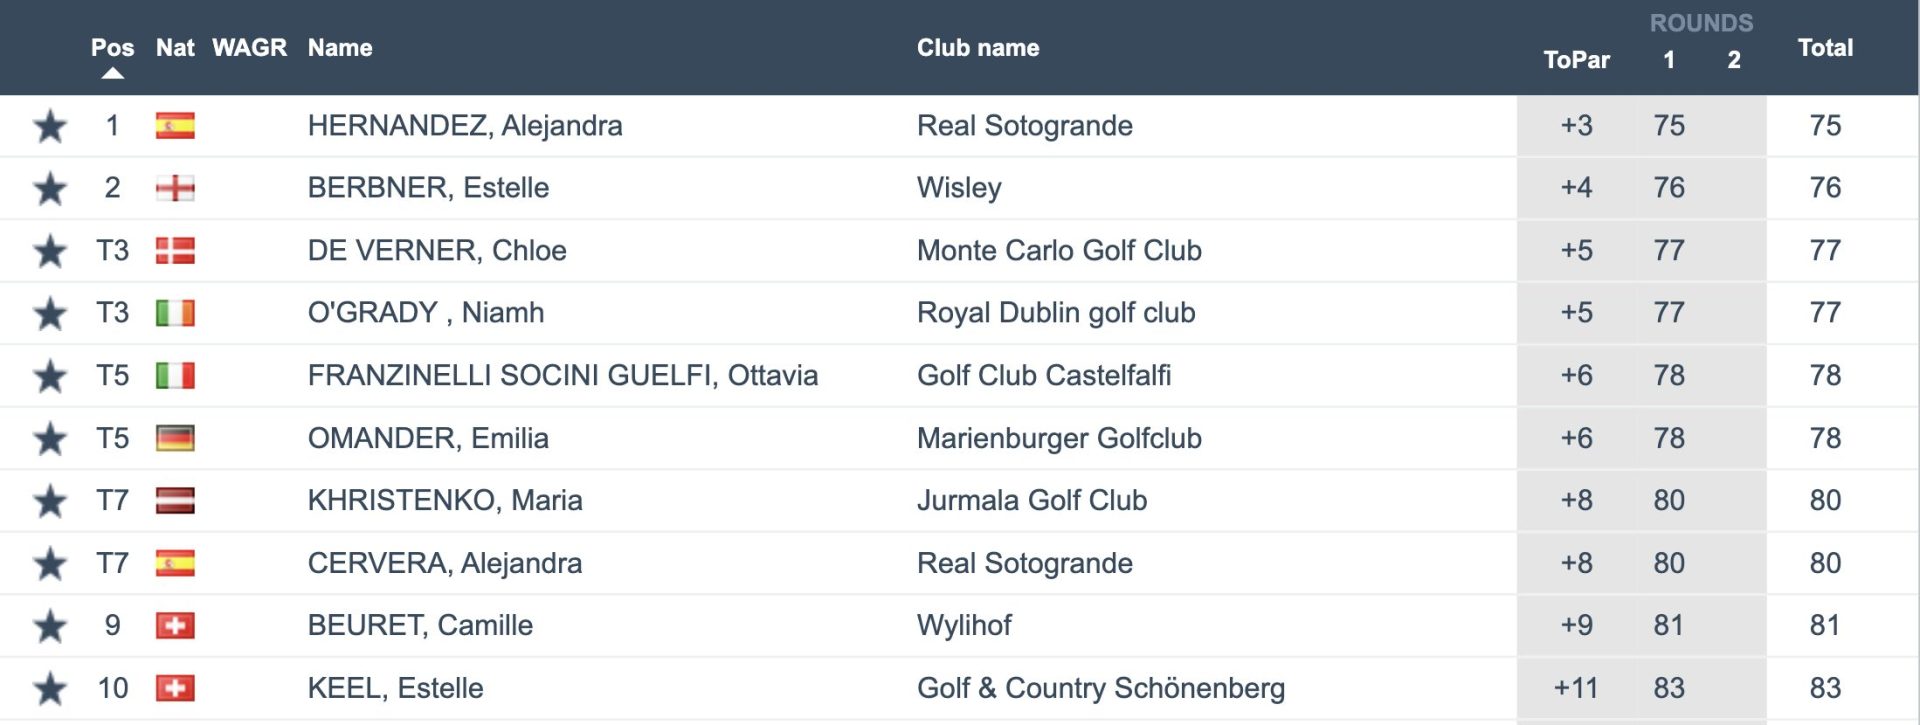Open player BEURET, Camille scorecard
The height and width of the screenshot is (725, 1920).
click(420, 626)
